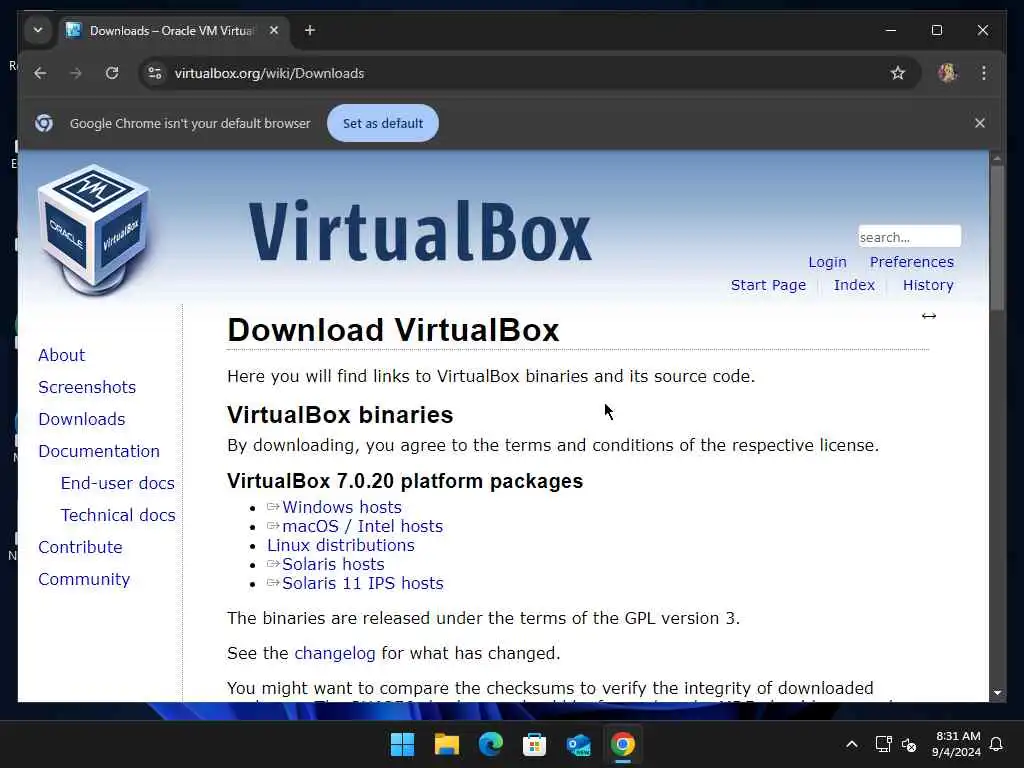Open Chrome three-dot menu
The image size is (1024, 768).
tap(984, 73)
